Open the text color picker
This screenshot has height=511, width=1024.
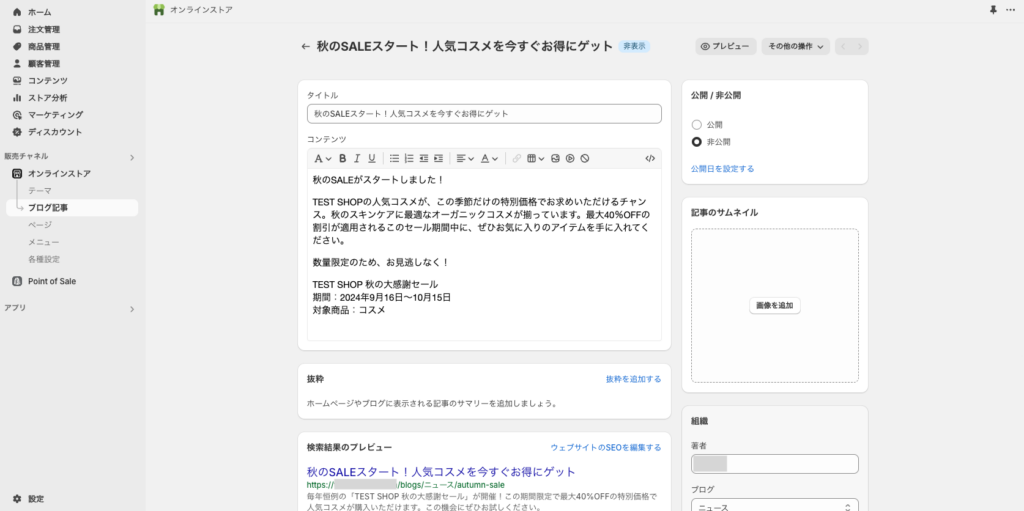pyautogui.click(x=489, y=158)
